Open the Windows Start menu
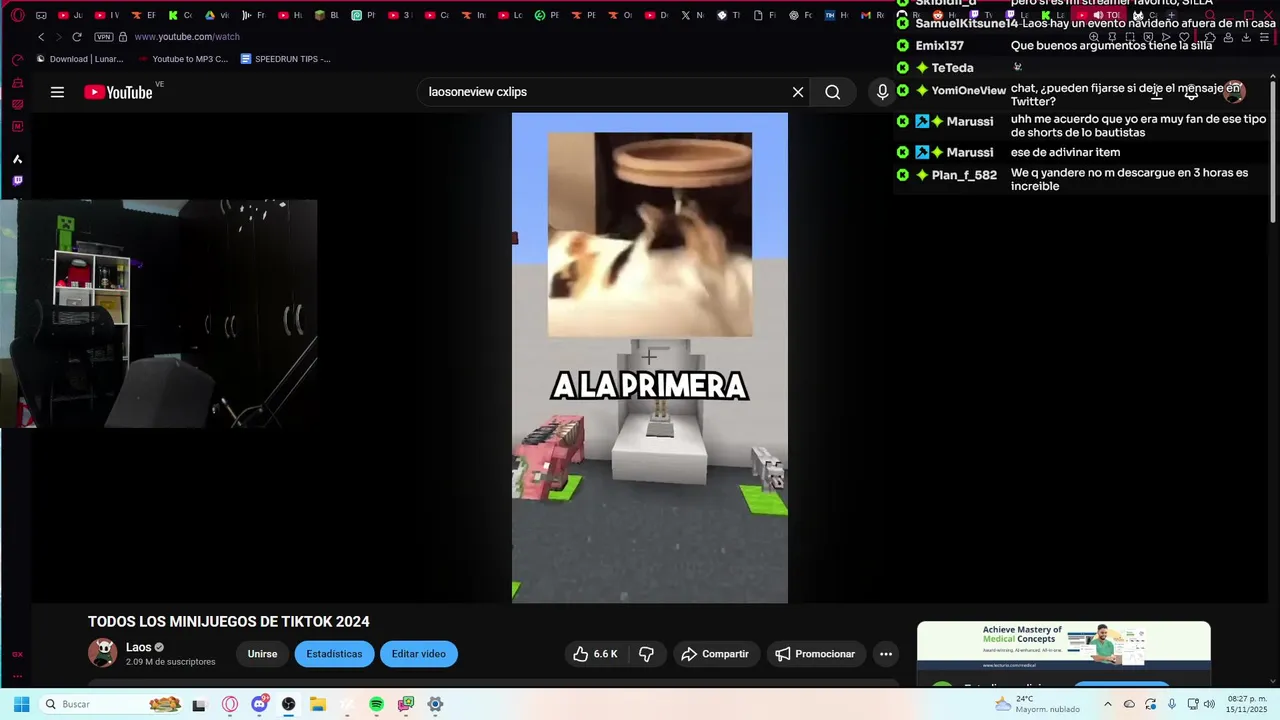This screenshot has width=1280, height=720. 21,704
